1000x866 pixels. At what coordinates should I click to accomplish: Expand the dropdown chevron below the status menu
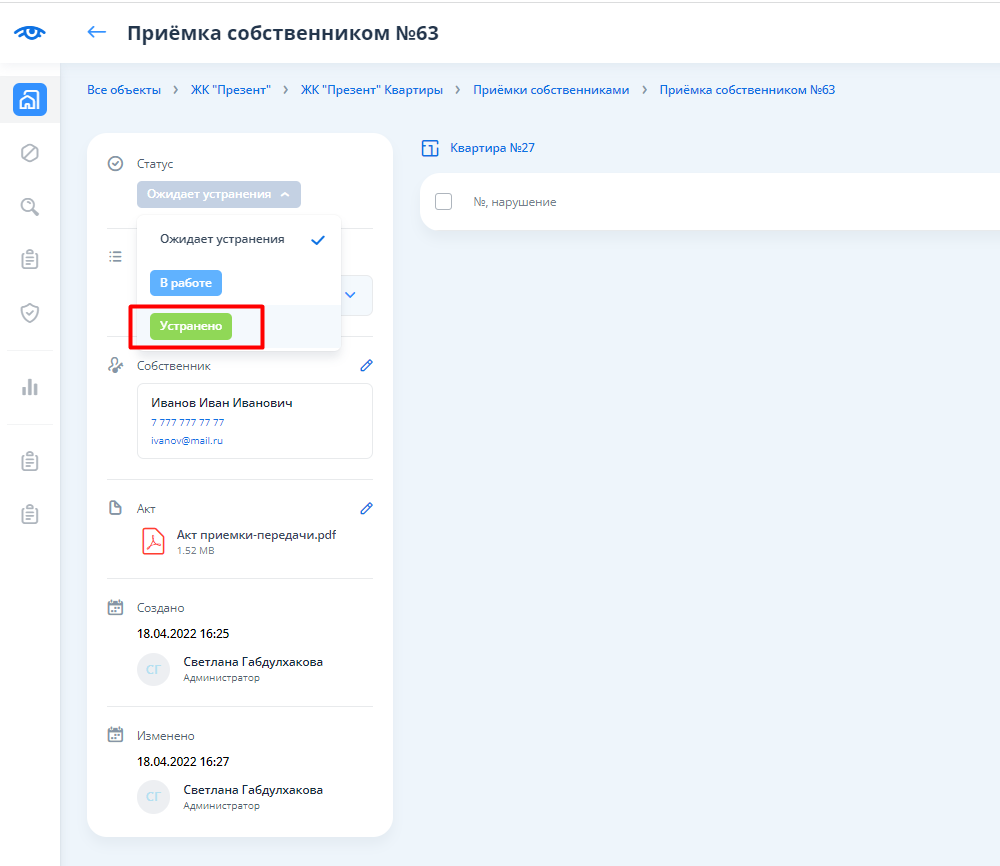coord(350,295)
